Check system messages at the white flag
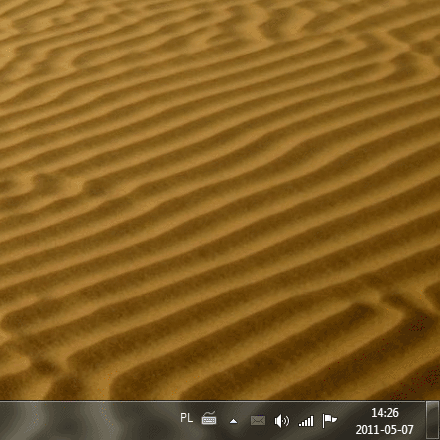 click(x=330, y=421)
